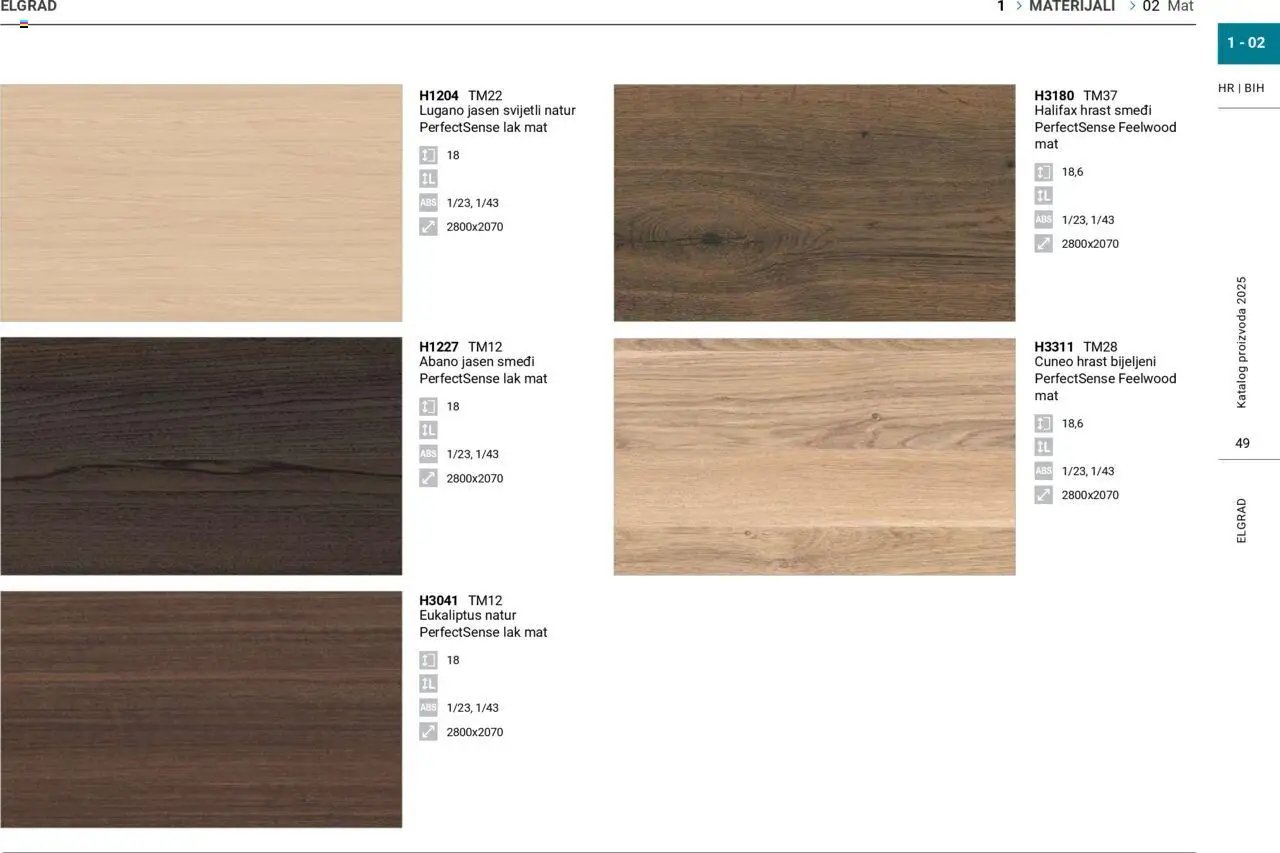
Task: Click the grain direction IL icon under H3180
Action: [x=1043, y=195]
